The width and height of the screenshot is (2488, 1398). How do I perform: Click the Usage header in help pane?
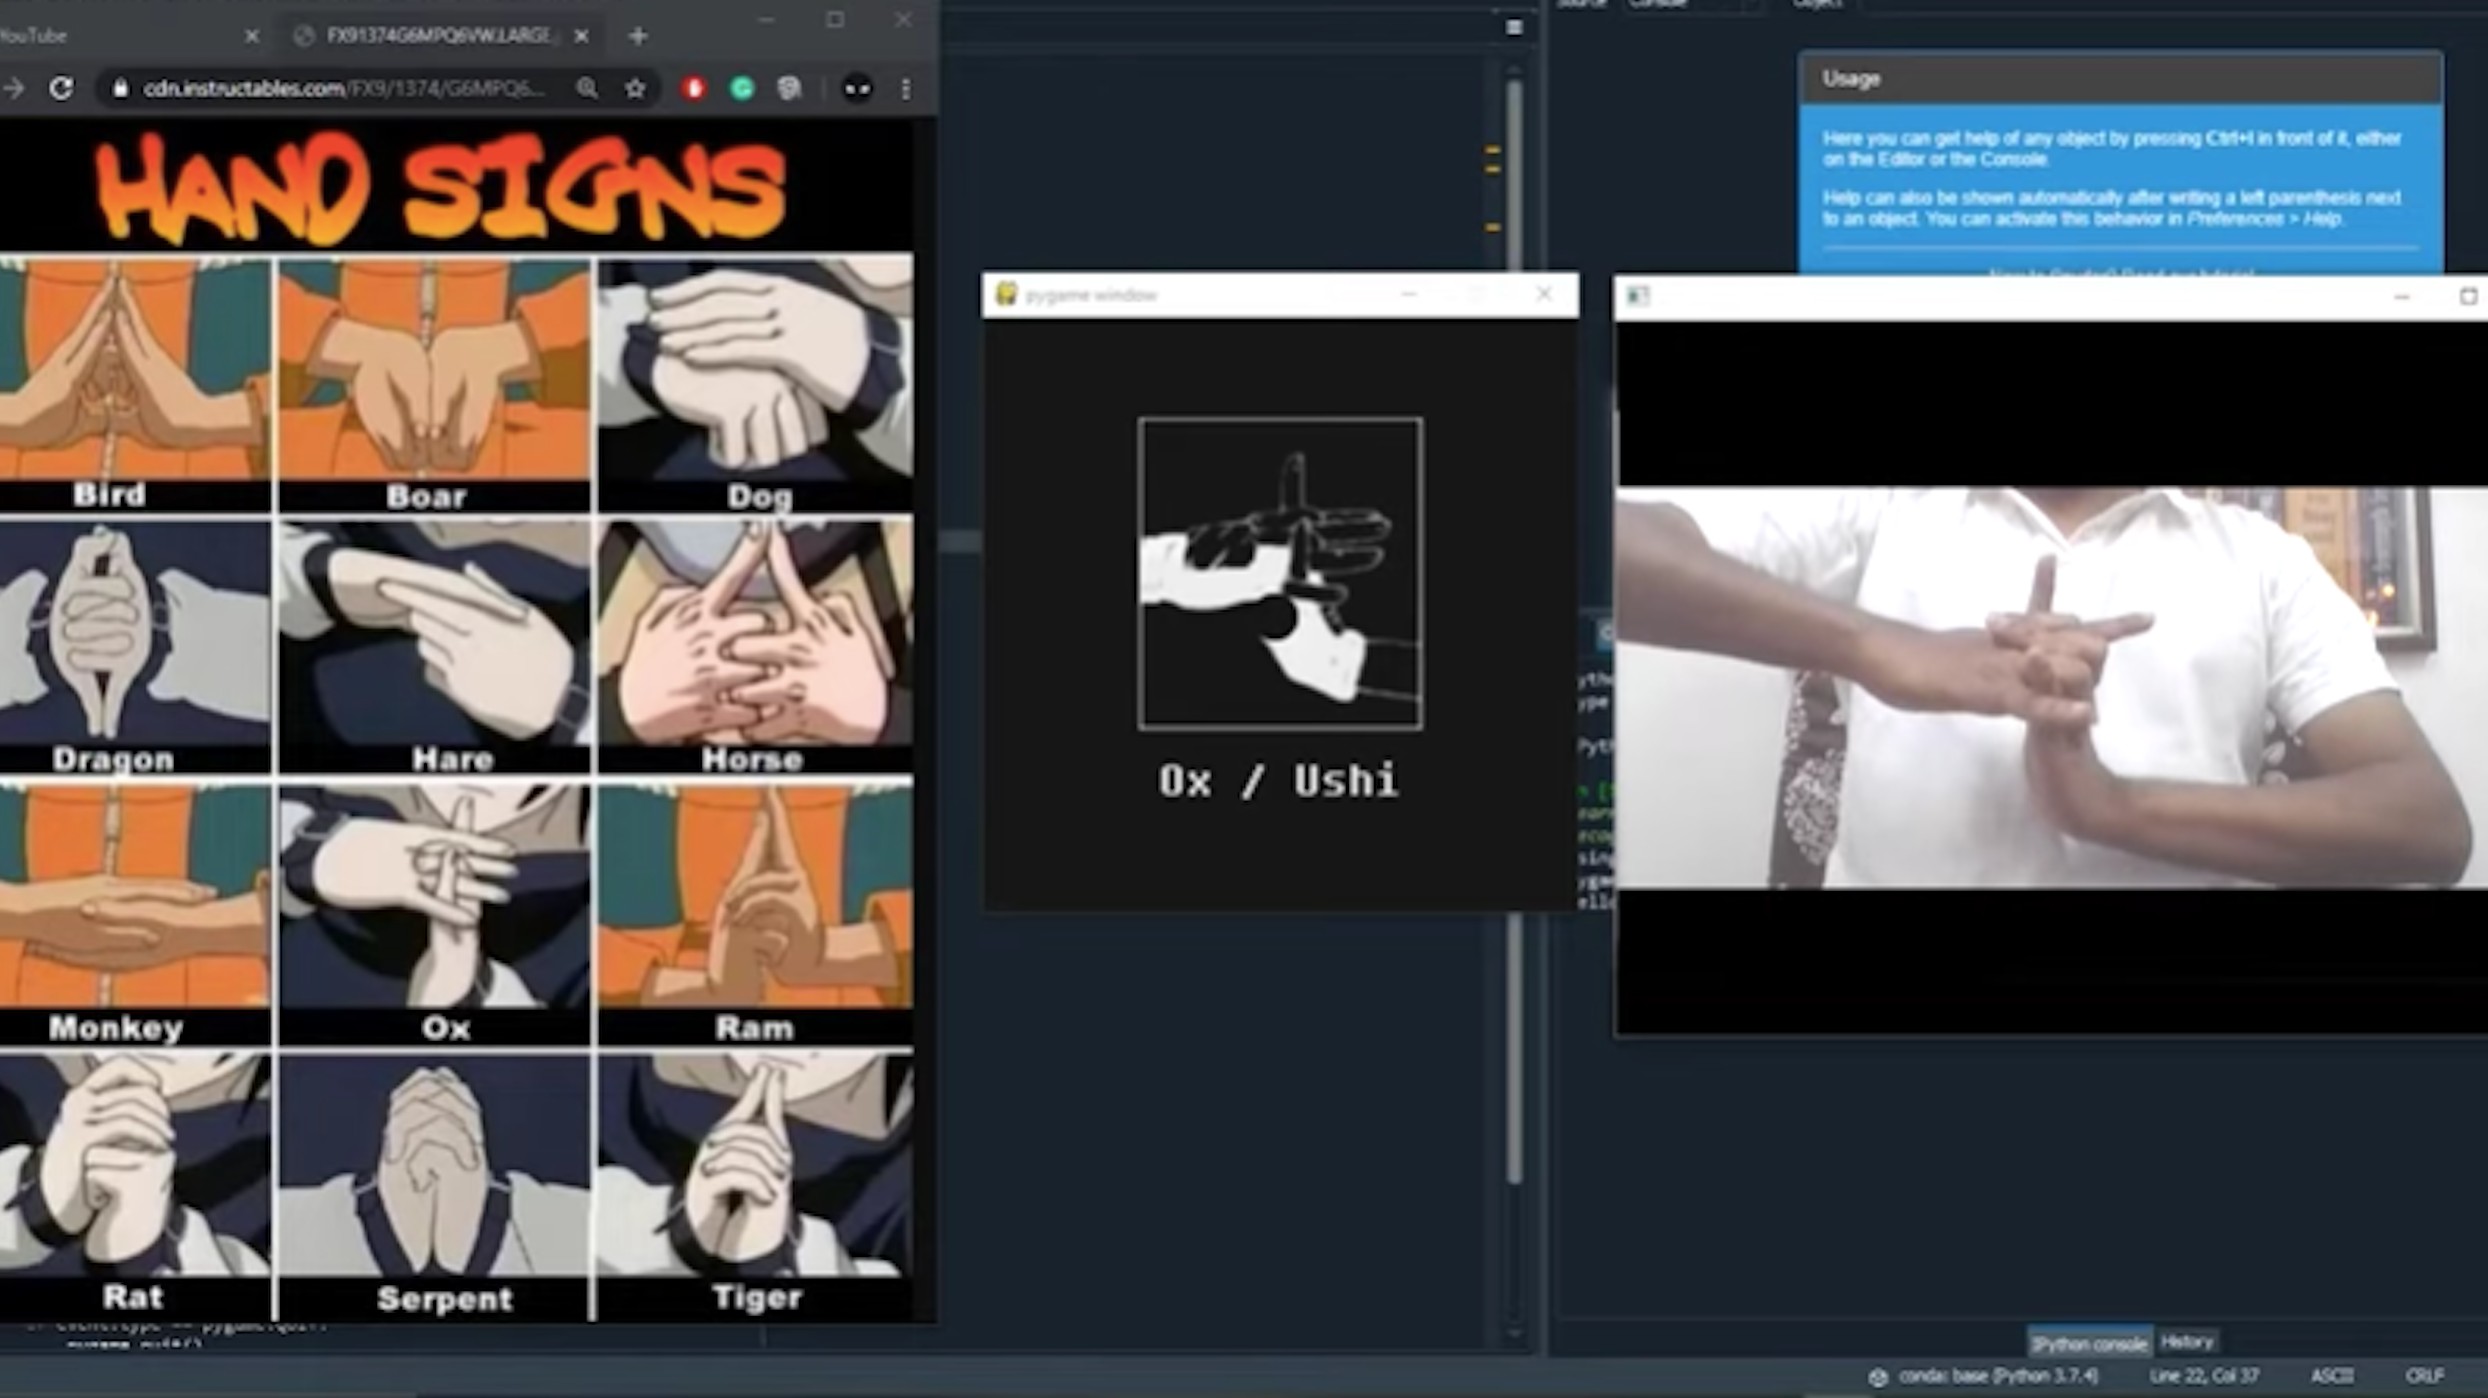coord(2120,79)
